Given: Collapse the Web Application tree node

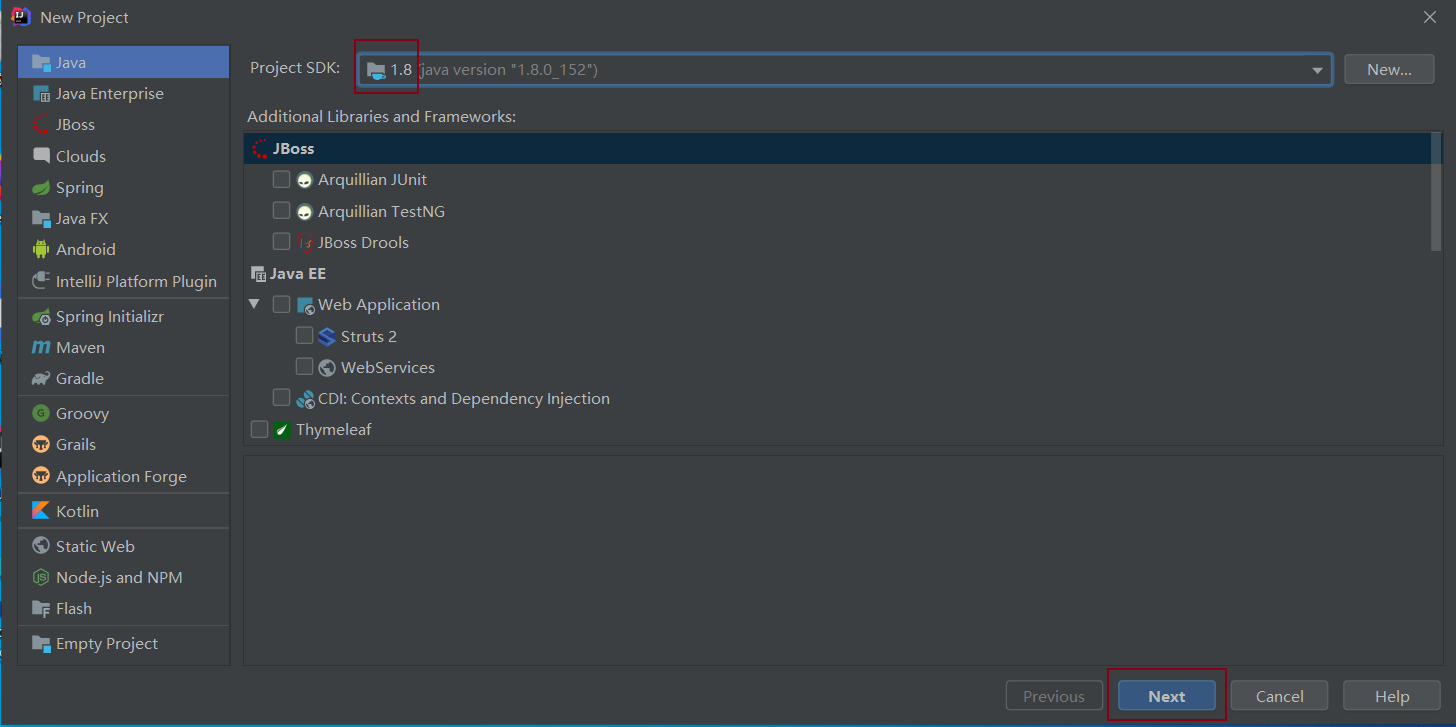Looking at the screenshot, I should 255,304.
